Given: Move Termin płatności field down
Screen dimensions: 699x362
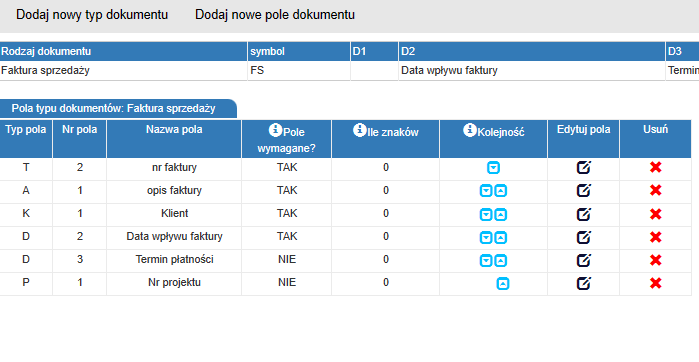Looking at the screenshot, I should (x=486, y=260).
